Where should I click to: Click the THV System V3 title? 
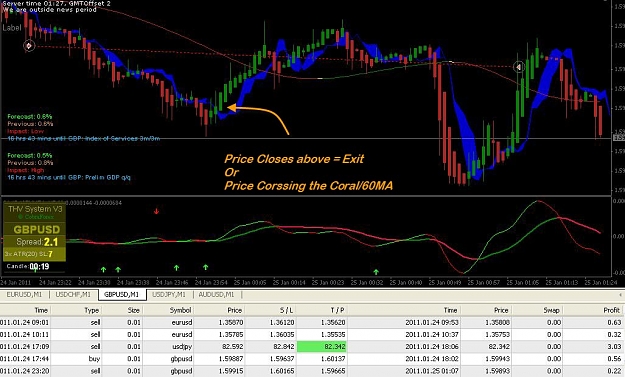(35, 209)
